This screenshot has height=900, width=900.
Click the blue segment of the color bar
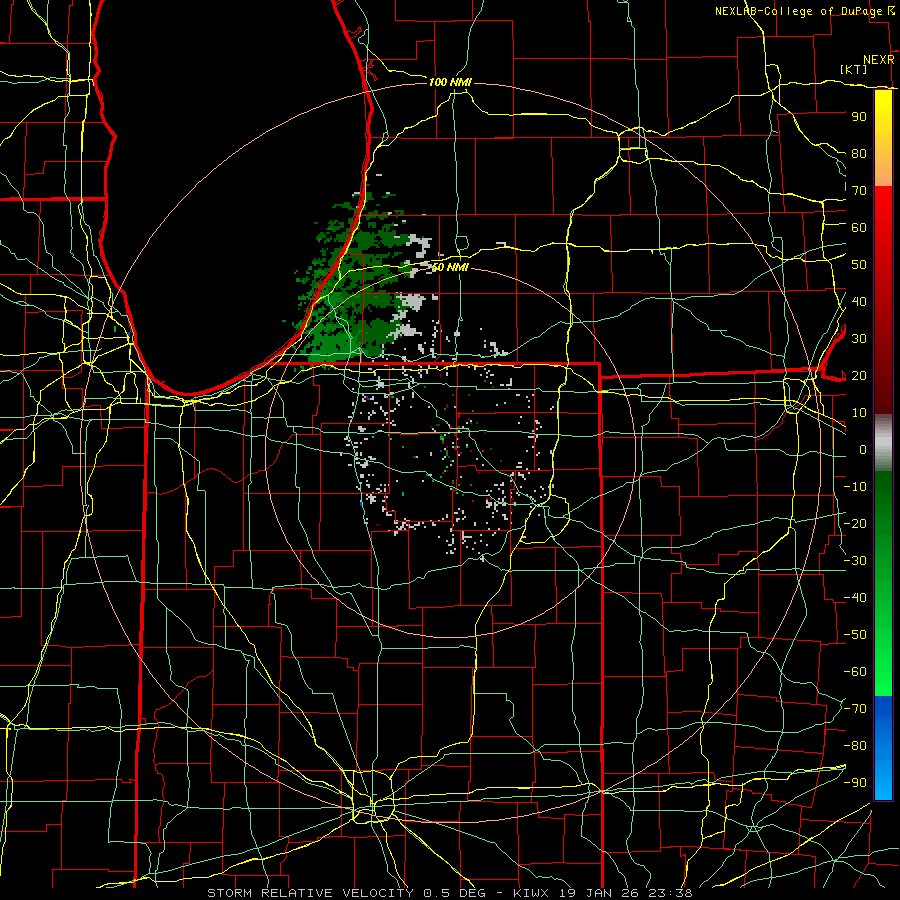pyautogui.click(x=883, y=748)
